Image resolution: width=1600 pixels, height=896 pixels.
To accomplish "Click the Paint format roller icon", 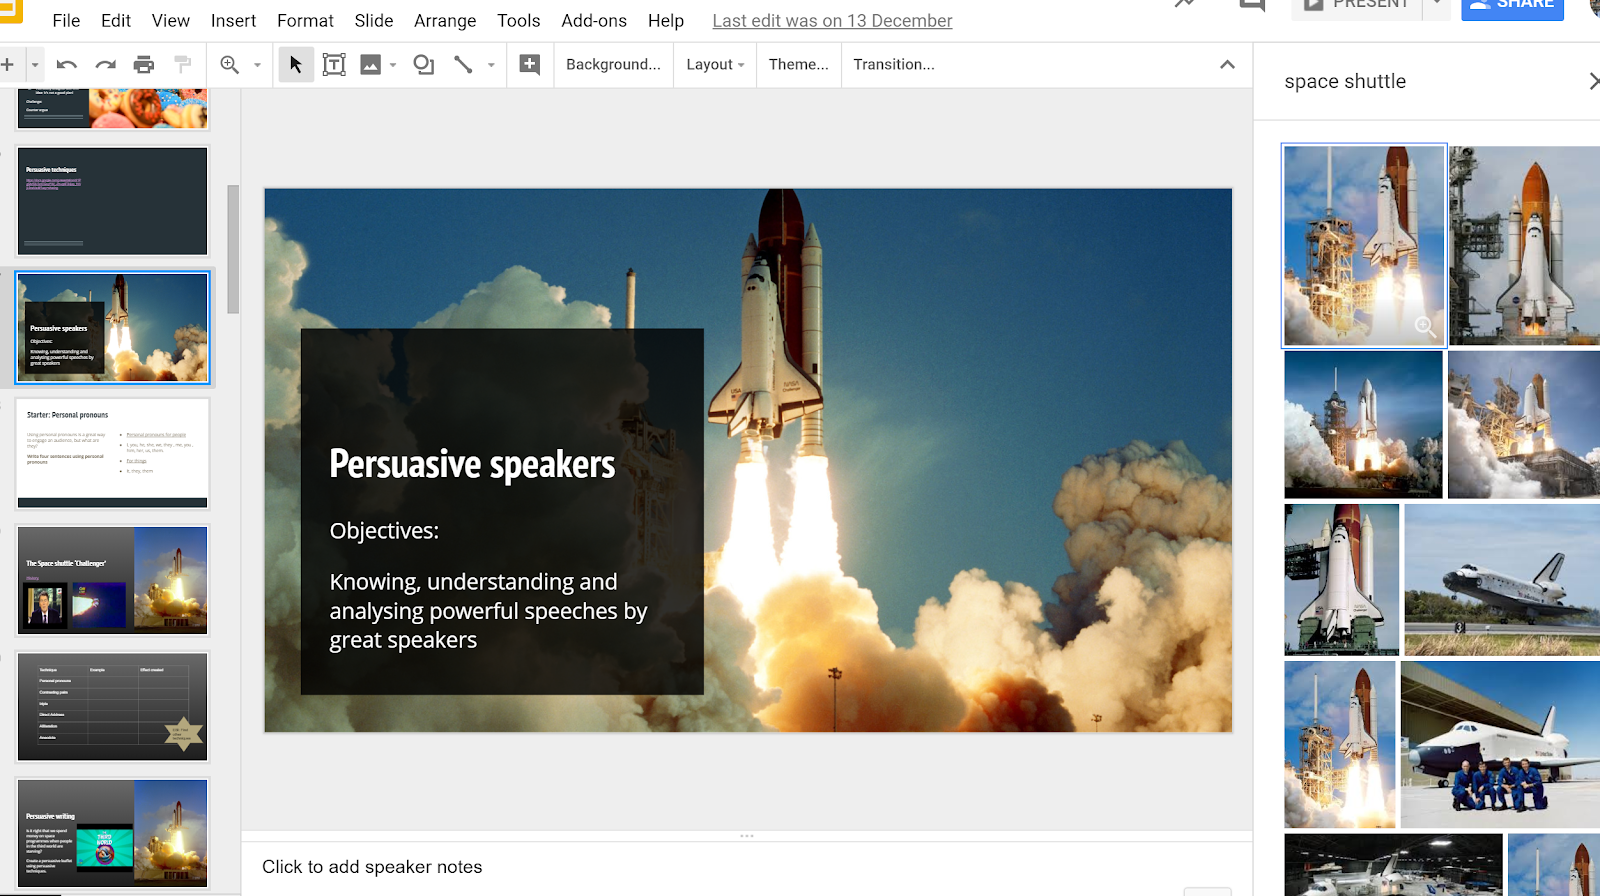I will point(182,65).
